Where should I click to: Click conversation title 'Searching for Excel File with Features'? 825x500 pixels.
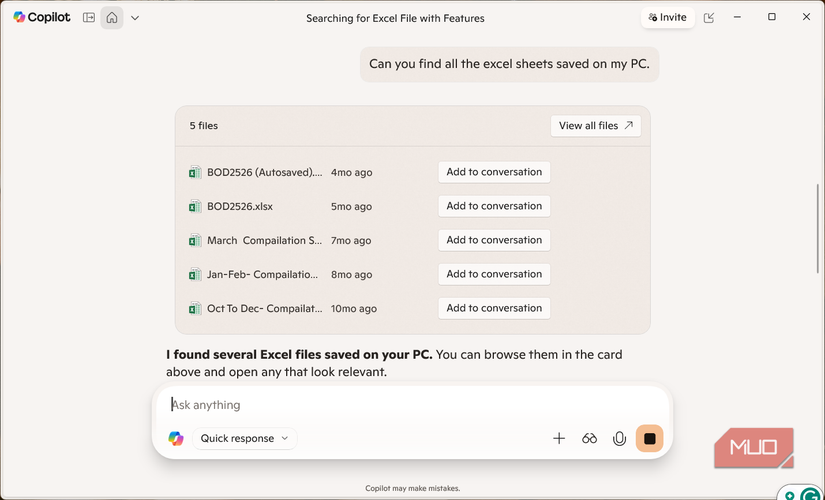tap(395, 18)
